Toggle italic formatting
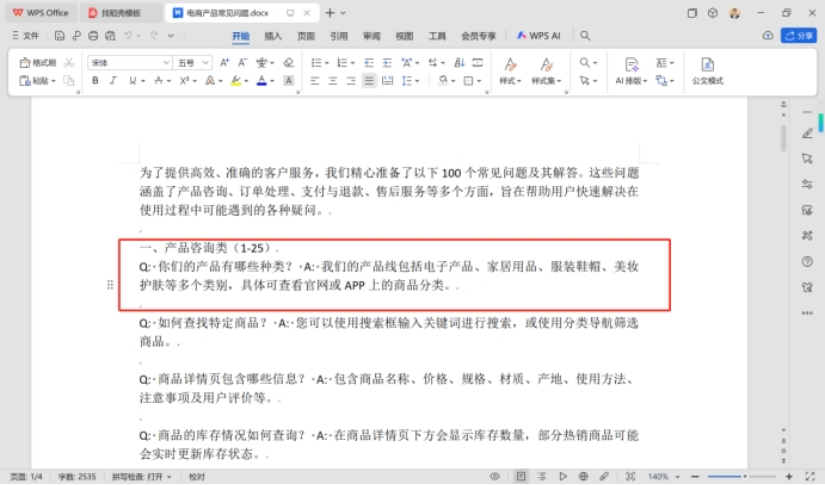This screenshot has width=825, height=485. 112,80
